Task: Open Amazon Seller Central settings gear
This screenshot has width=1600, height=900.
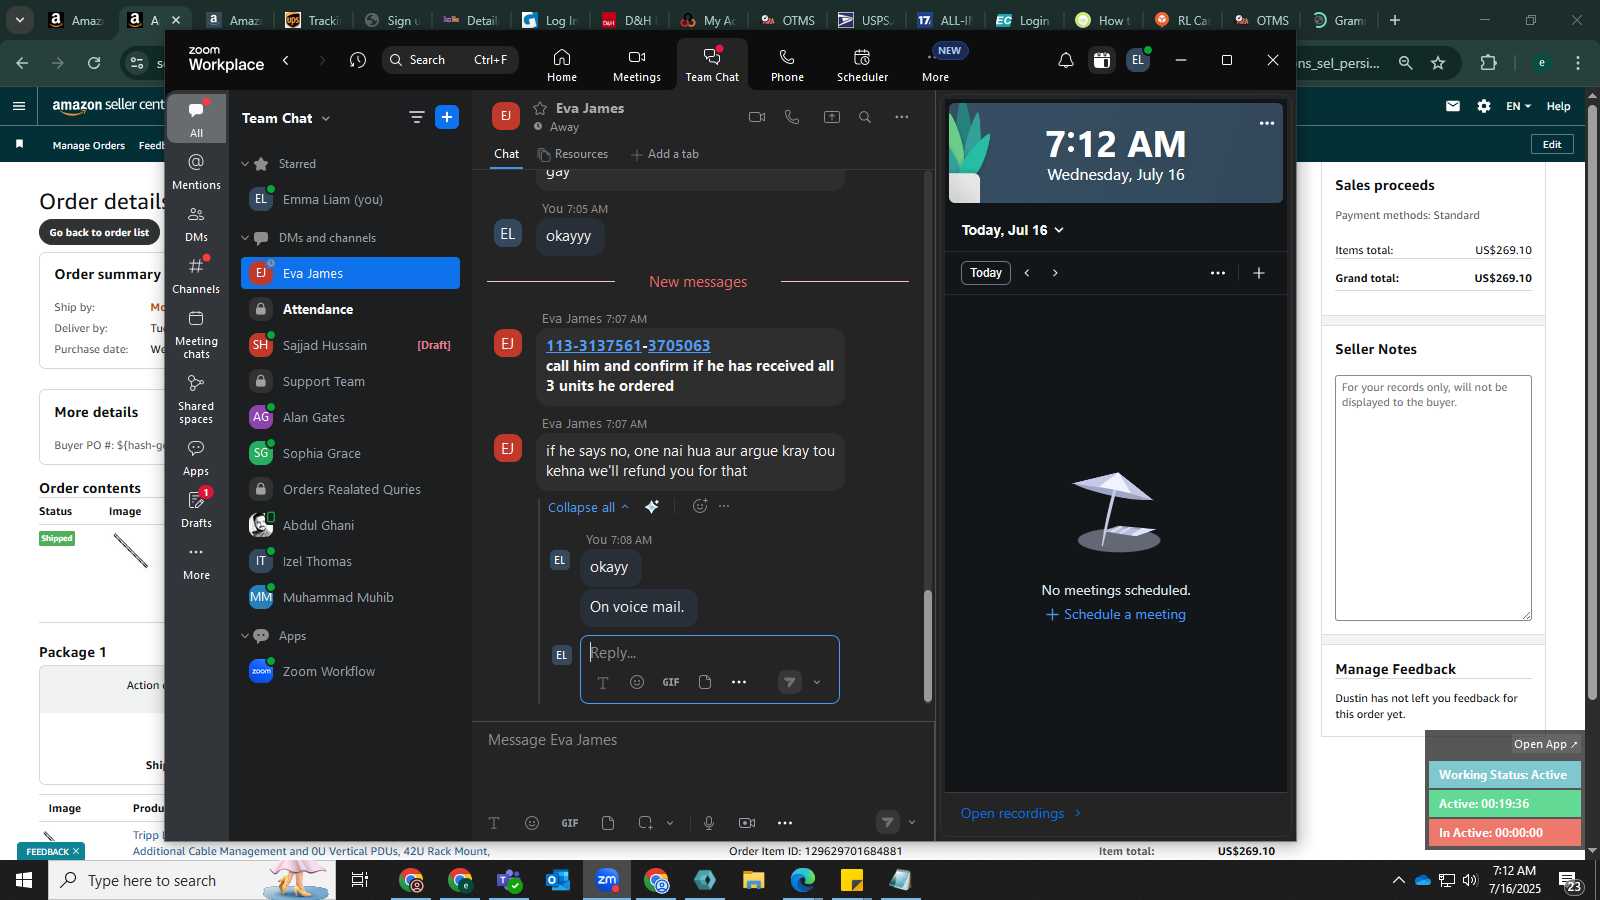Action: click(1484, 106)
